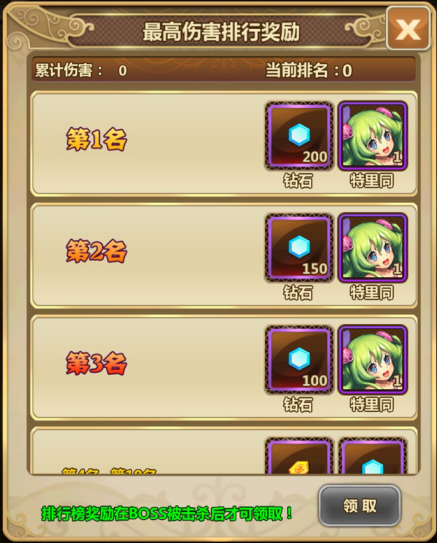Click the 200 diamond reward icon for 第1名

click(299, 136)
